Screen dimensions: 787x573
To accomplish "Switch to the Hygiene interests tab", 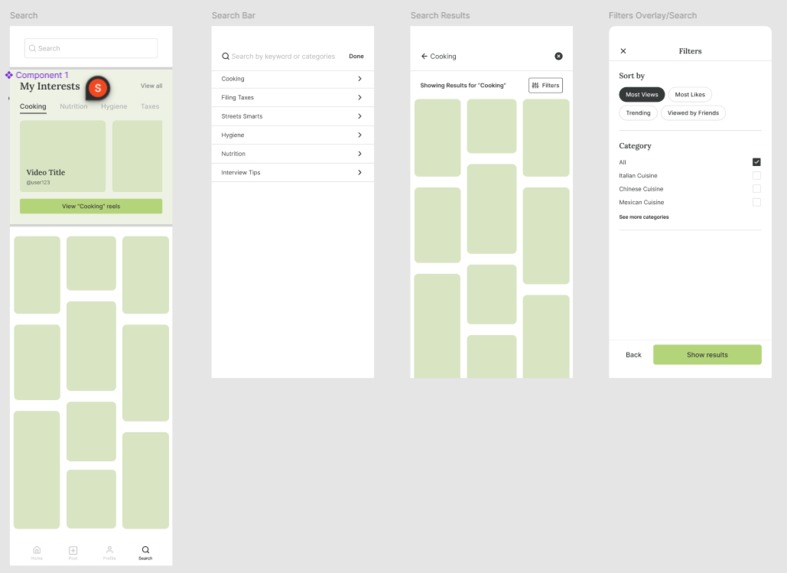I will point(114,106).
